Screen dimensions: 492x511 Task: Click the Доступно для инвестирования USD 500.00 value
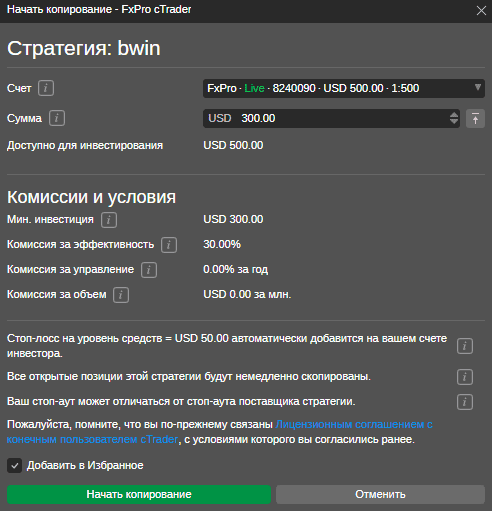tap(233, 145)
